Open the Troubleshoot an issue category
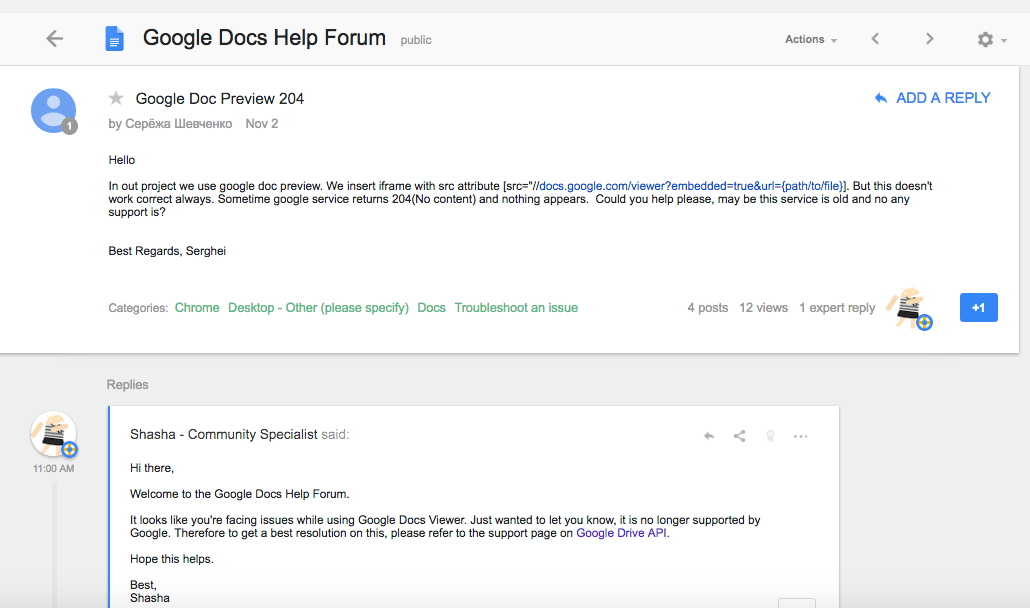 (x=516, y=307)
